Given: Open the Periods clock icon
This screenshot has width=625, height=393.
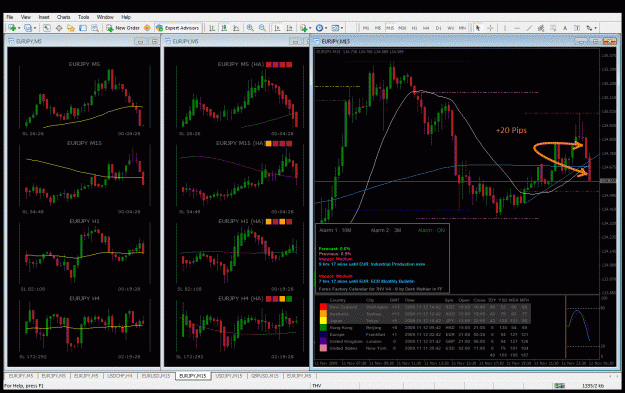Looking at the screenshot, I should pos(319,28).
